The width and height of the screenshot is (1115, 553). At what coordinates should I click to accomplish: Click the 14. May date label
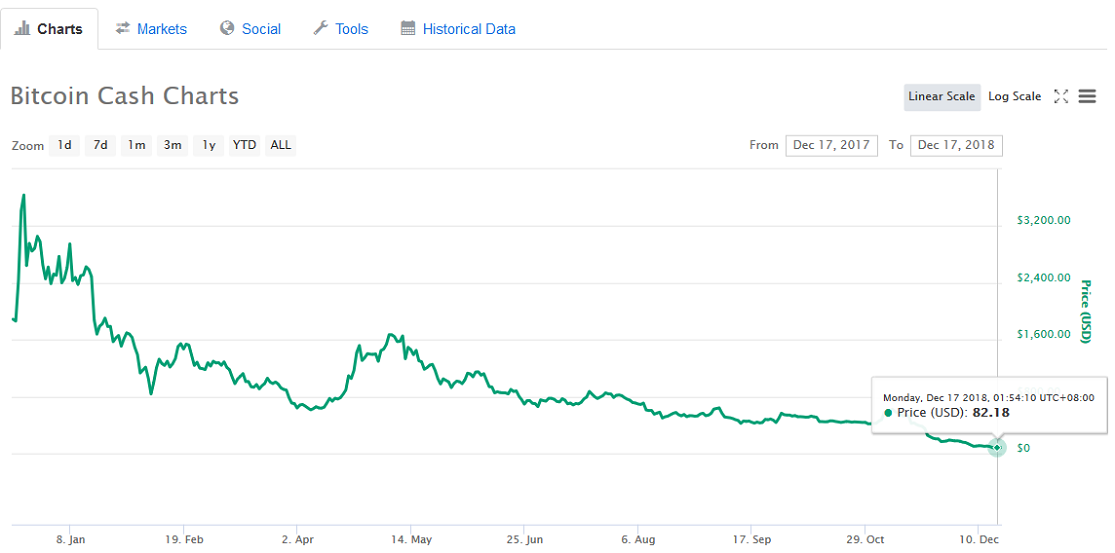tap(411, 539)
